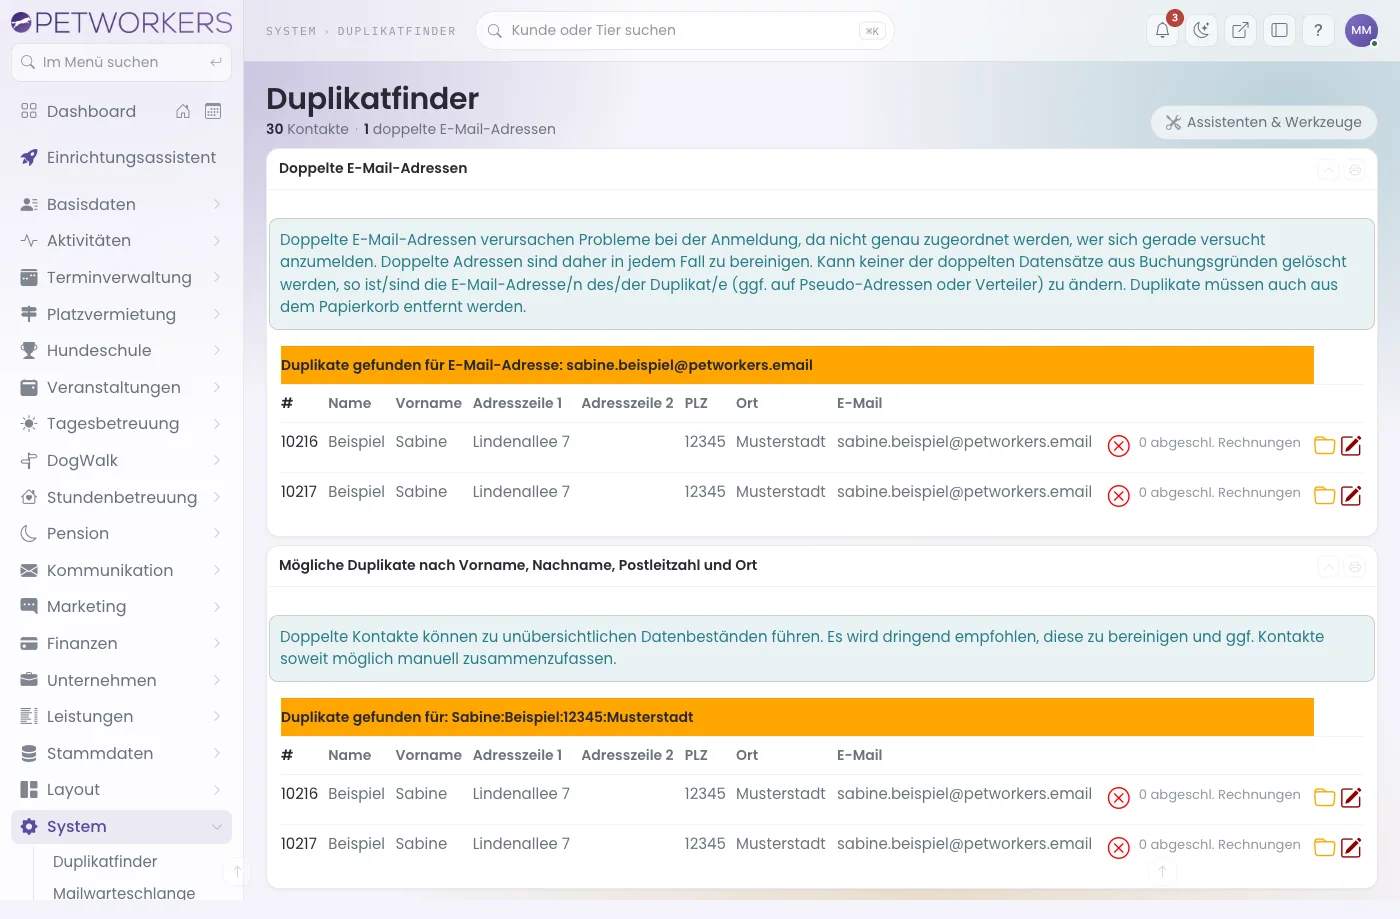Collapse the System menu chevron
The height and width of the screenshot is (919, 1400).
217,826
